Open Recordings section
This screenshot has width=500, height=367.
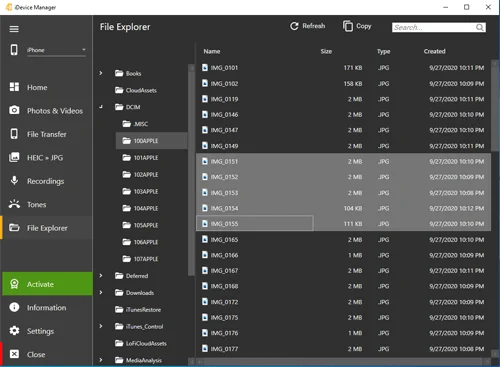pyautogui.click(x=47, y=181)
